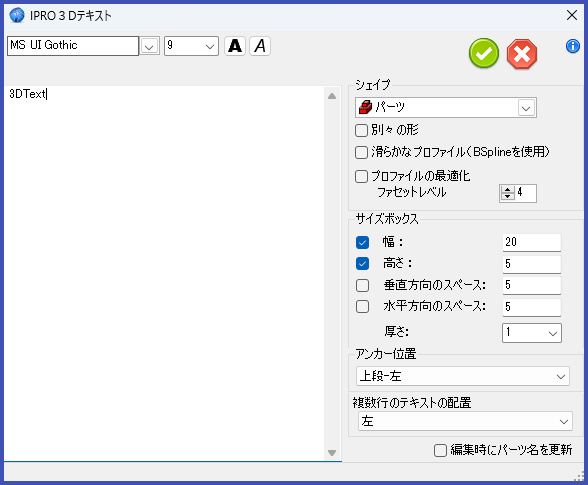Image resolution: width=588 pixels, height=485 pixels.
Task: Click the text area scroll up arrow
Action: click(x=332, y=96)
